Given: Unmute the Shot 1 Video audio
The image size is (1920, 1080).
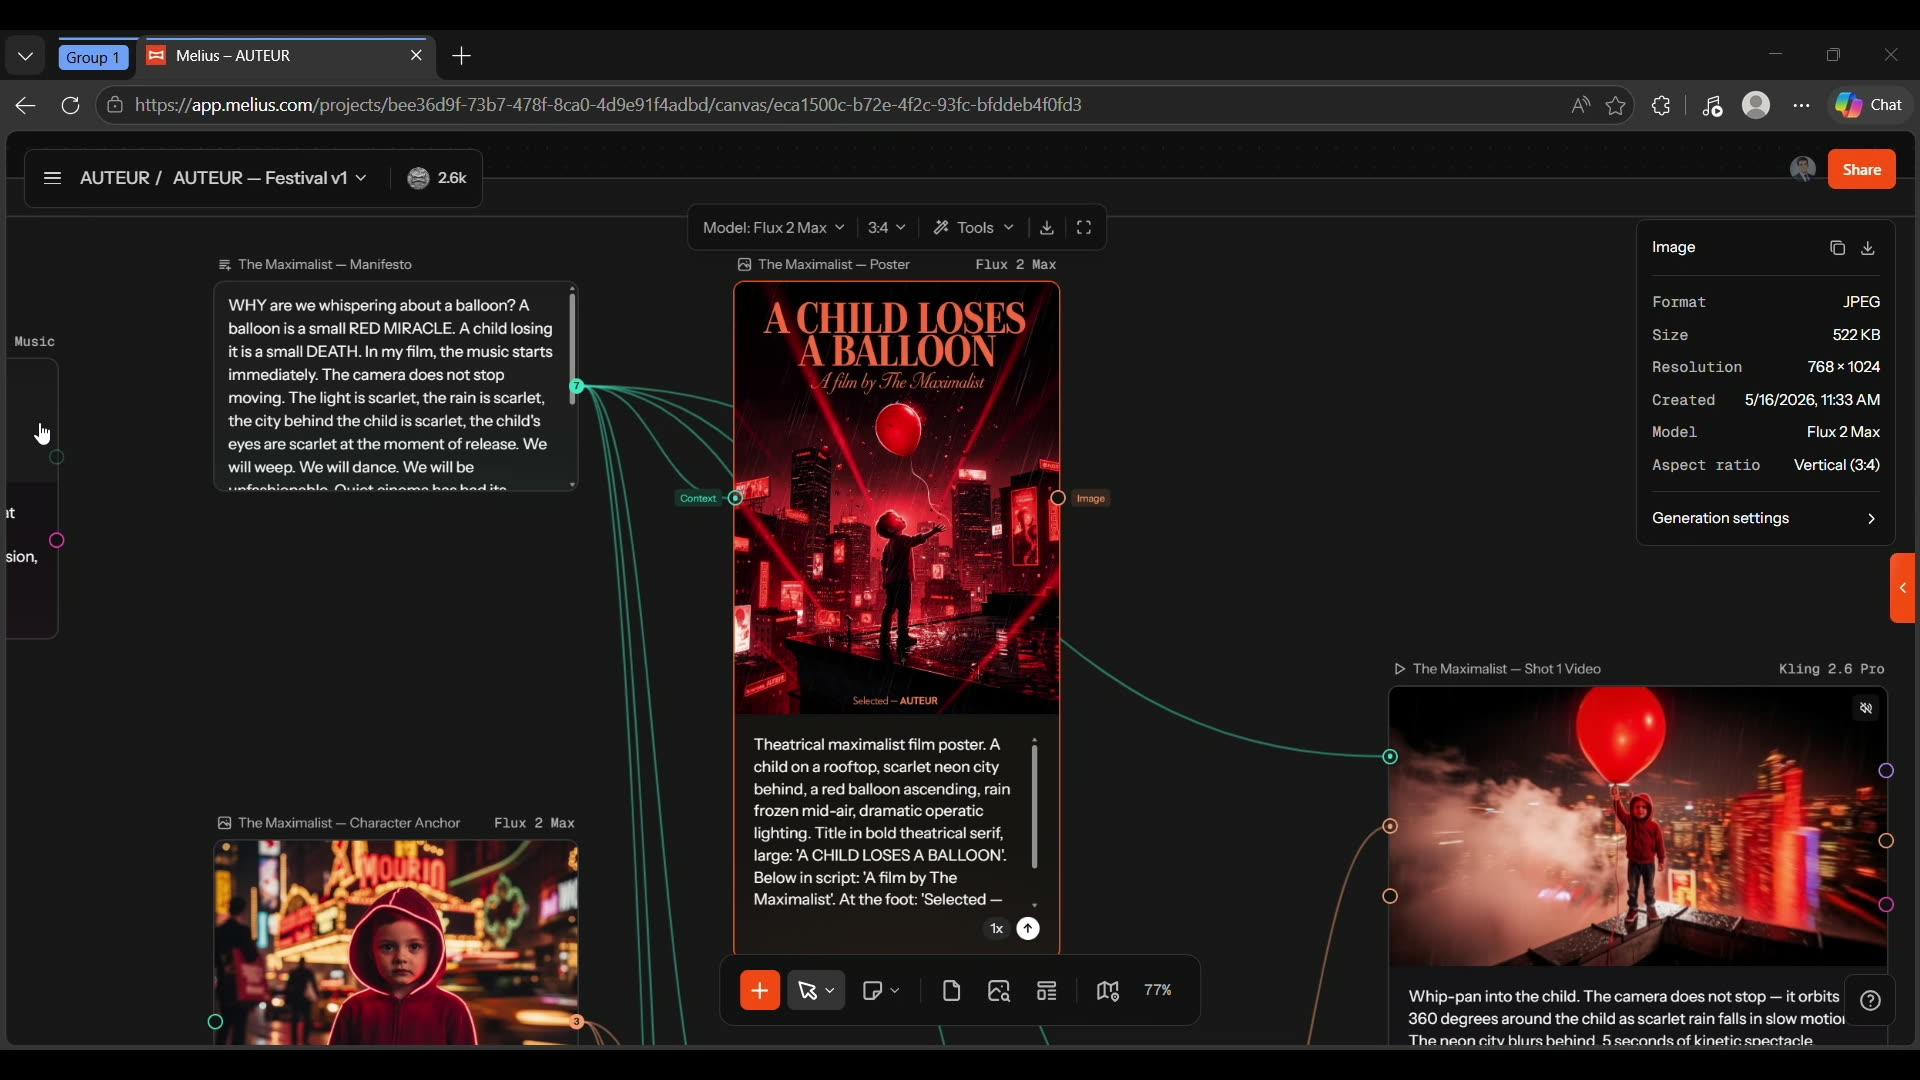Looking at the screenshot, I should (1866, 709).
